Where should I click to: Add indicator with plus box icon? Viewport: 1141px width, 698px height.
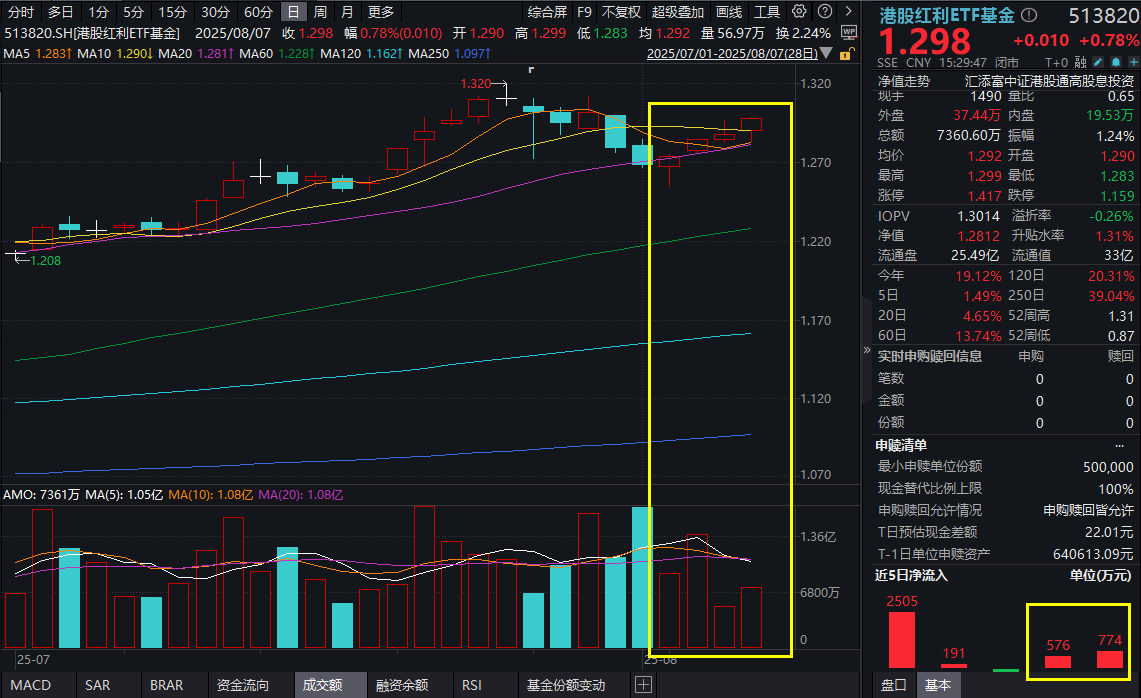pos(643,685)
